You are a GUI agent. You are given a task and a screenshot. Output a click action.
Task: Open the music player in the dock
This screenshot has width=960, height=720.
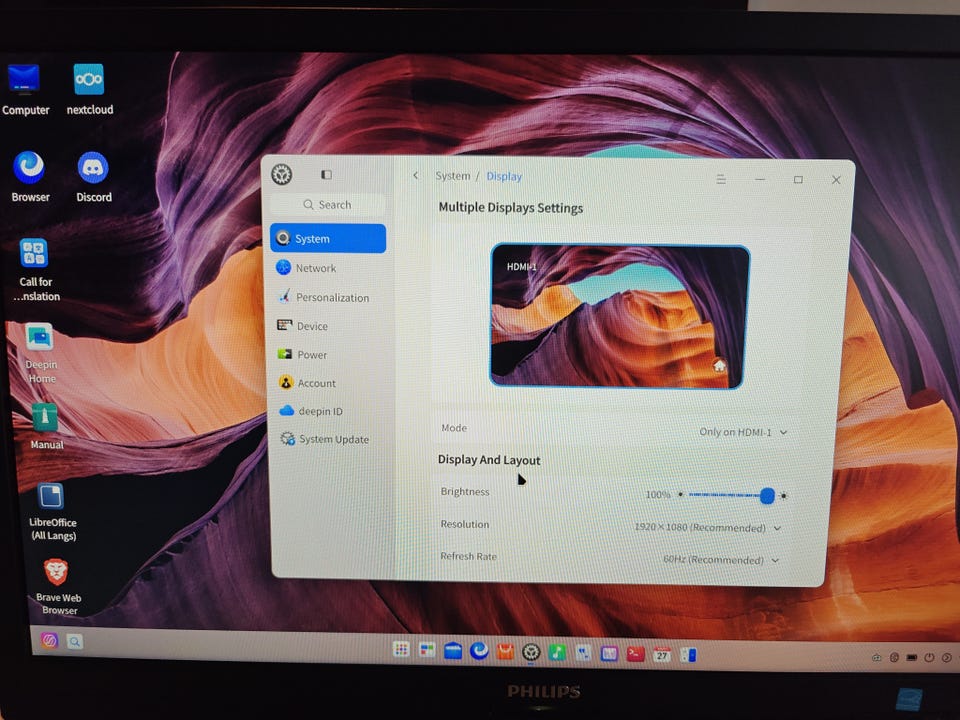click(557, 653)
